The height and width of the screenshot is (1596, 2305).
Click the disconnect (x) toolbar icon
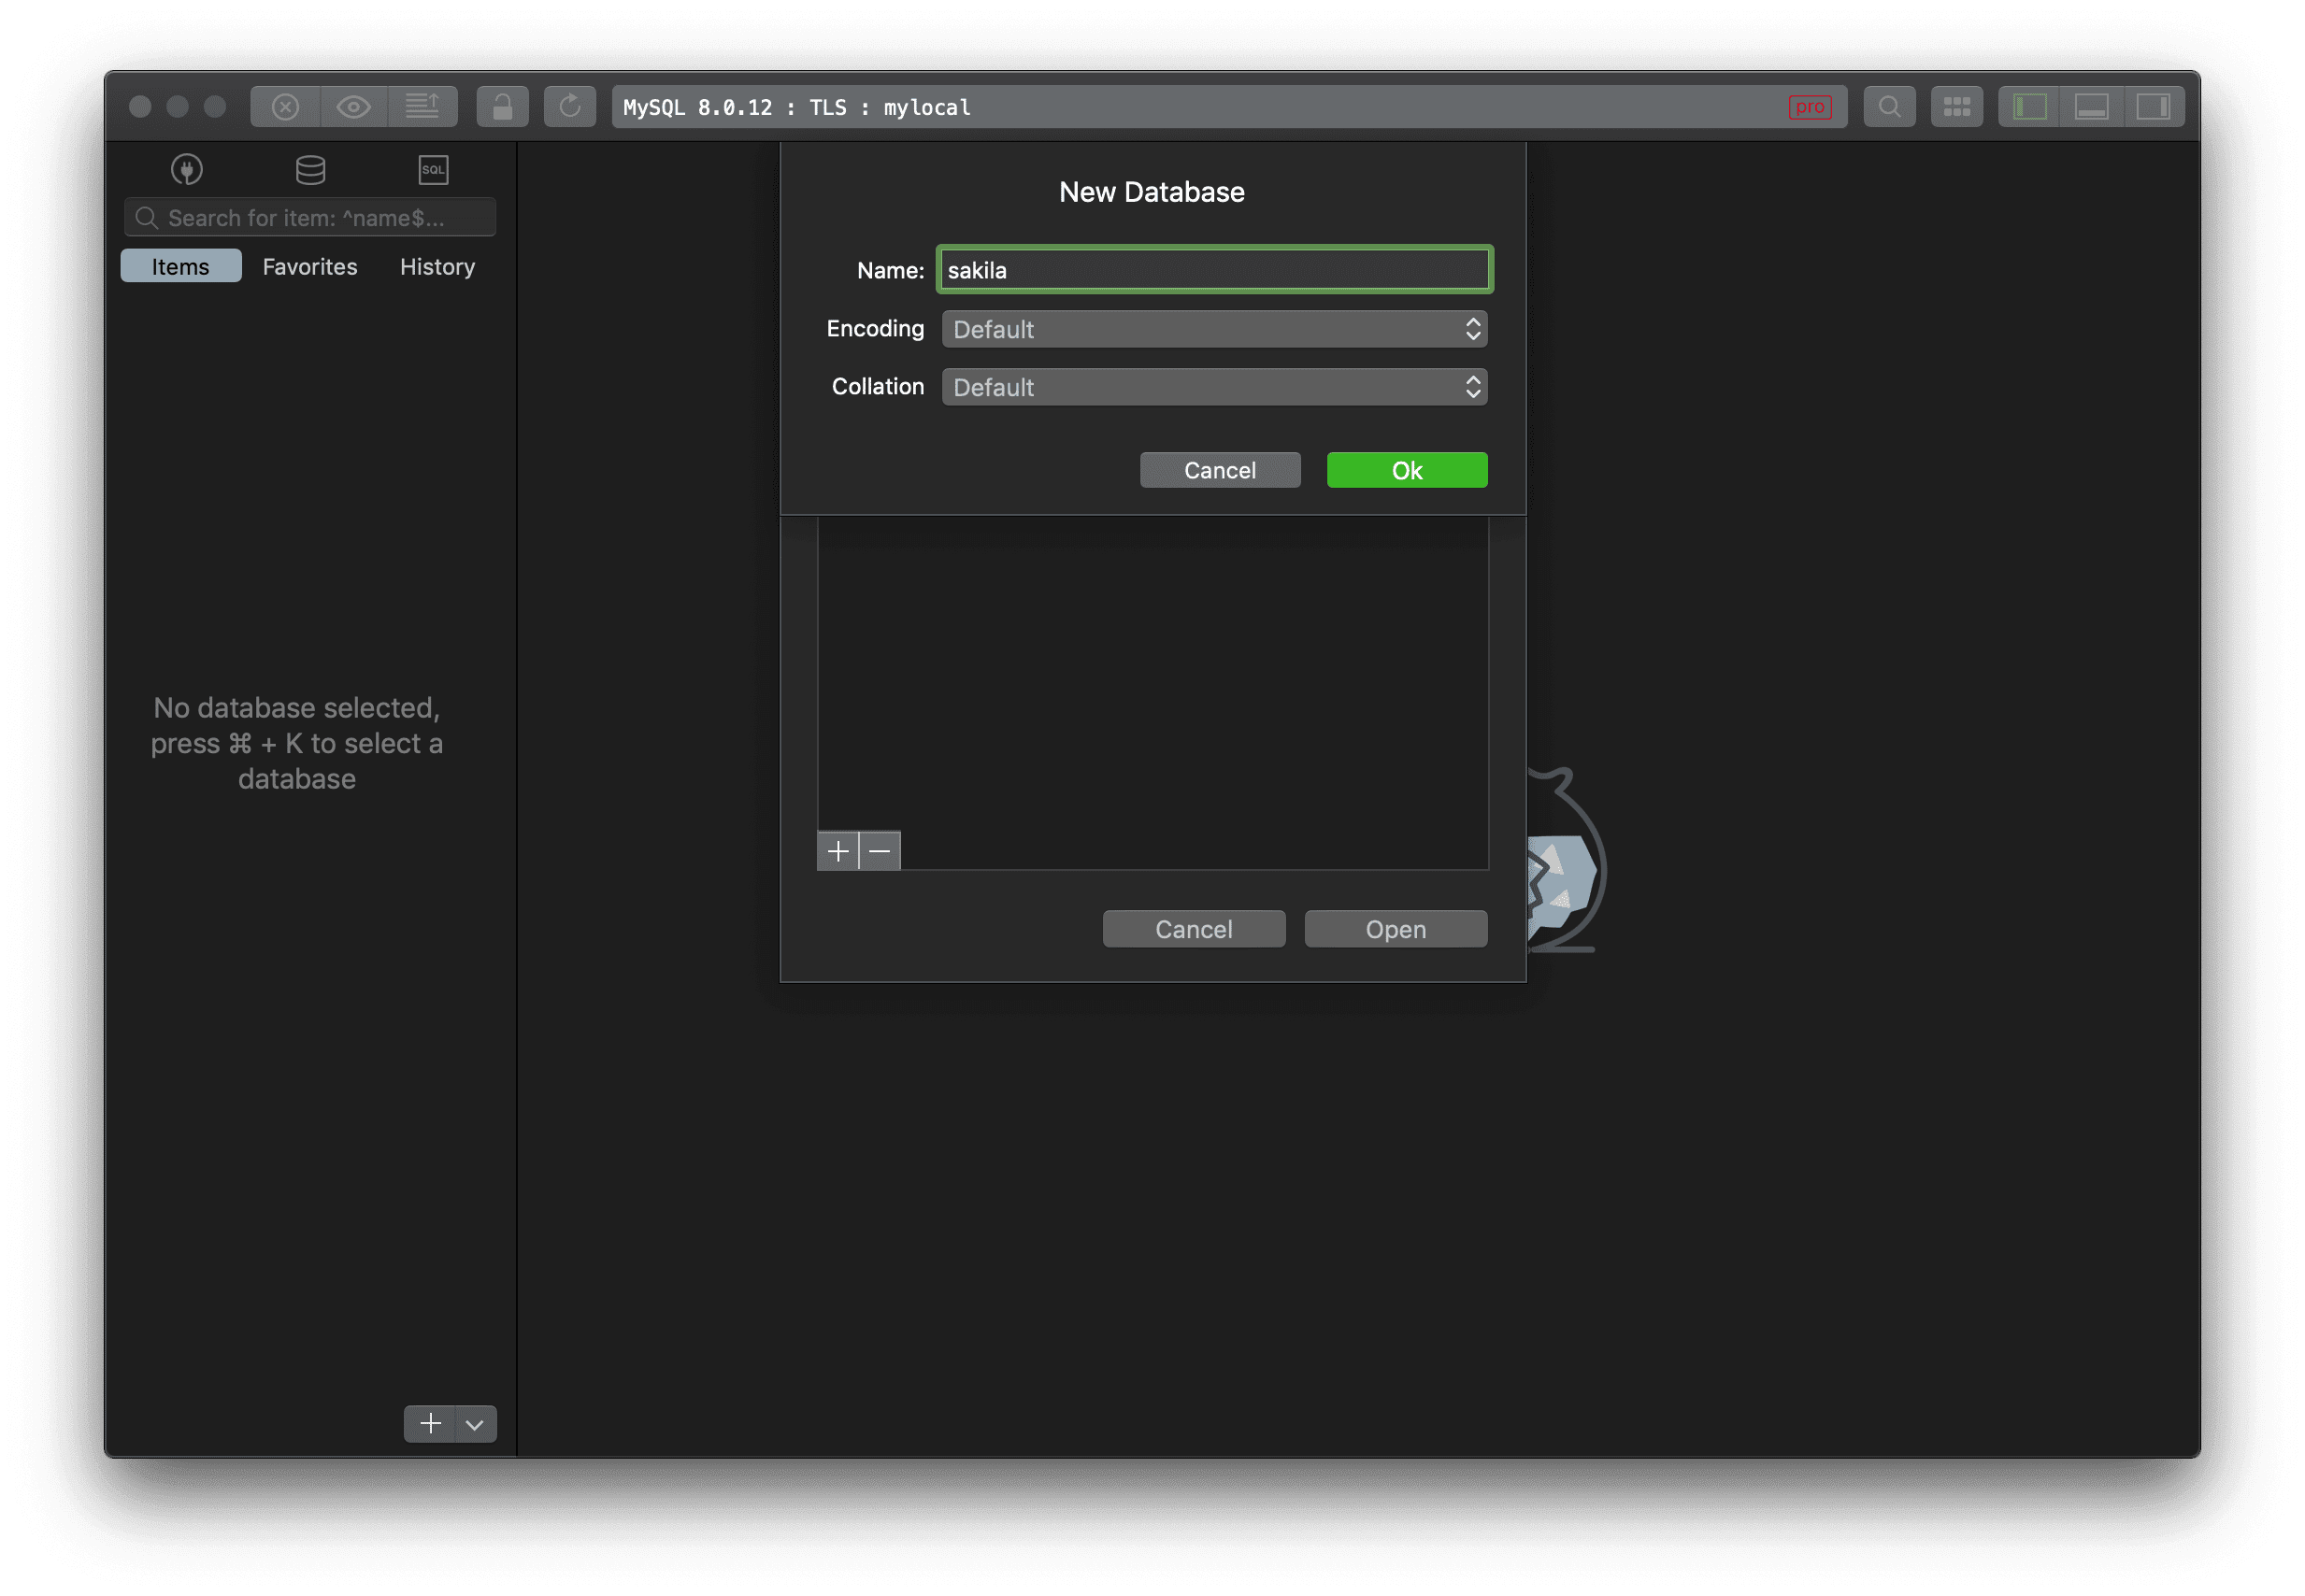(x=285, y=107)
